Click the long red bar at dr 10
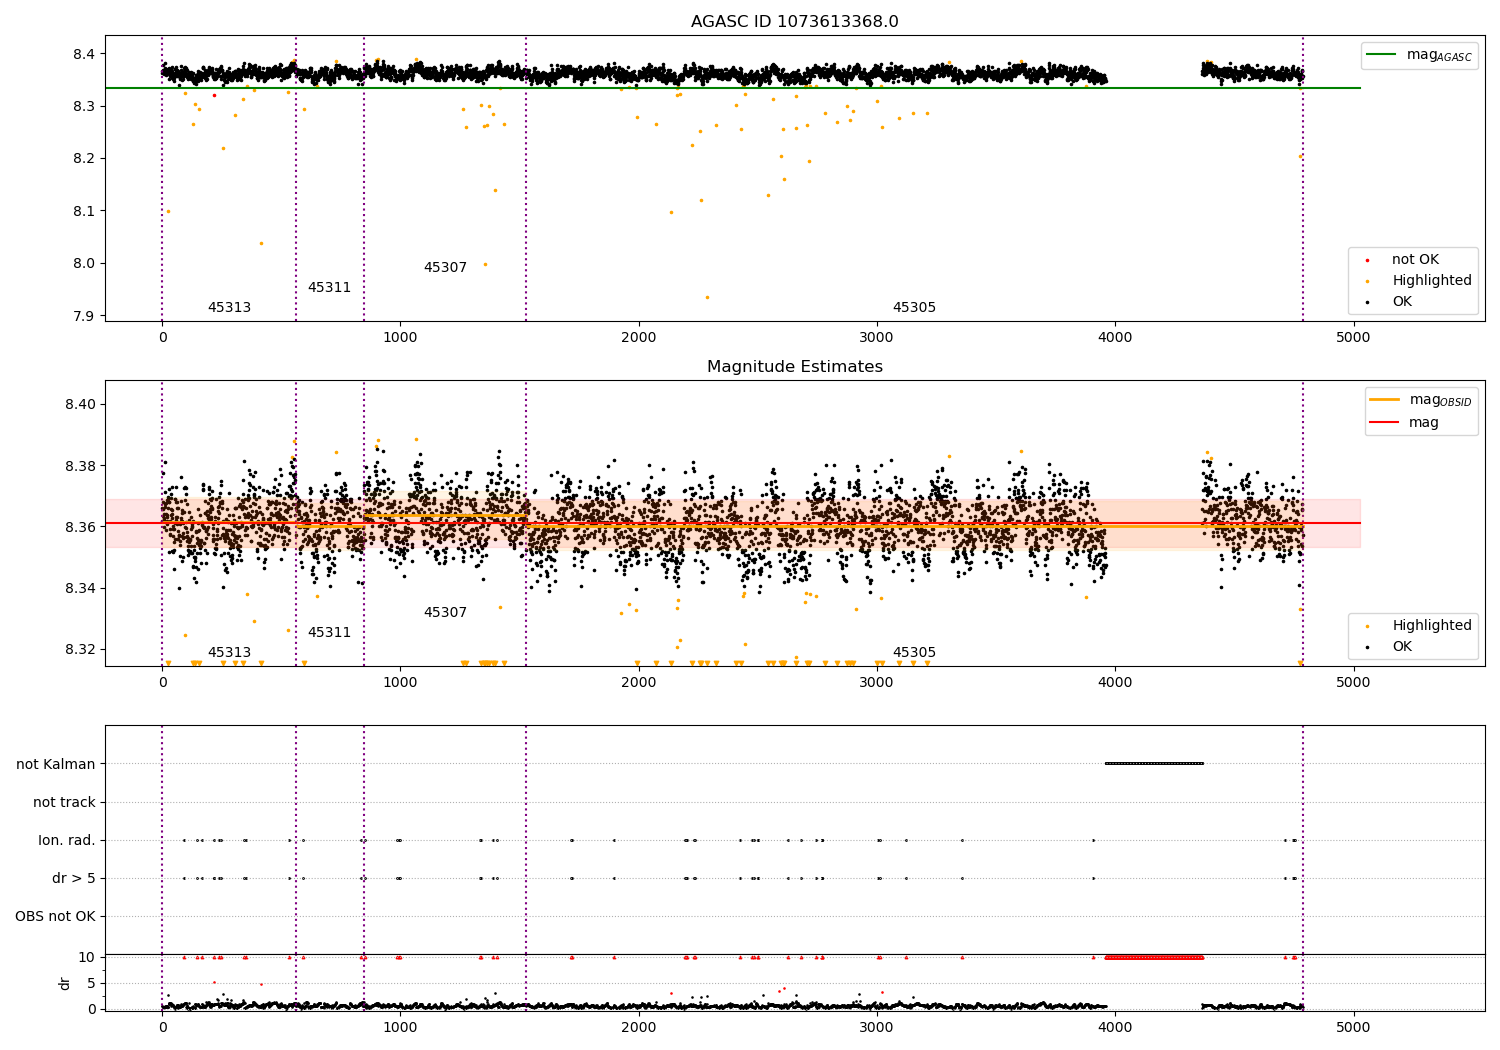 point(1154,957)
